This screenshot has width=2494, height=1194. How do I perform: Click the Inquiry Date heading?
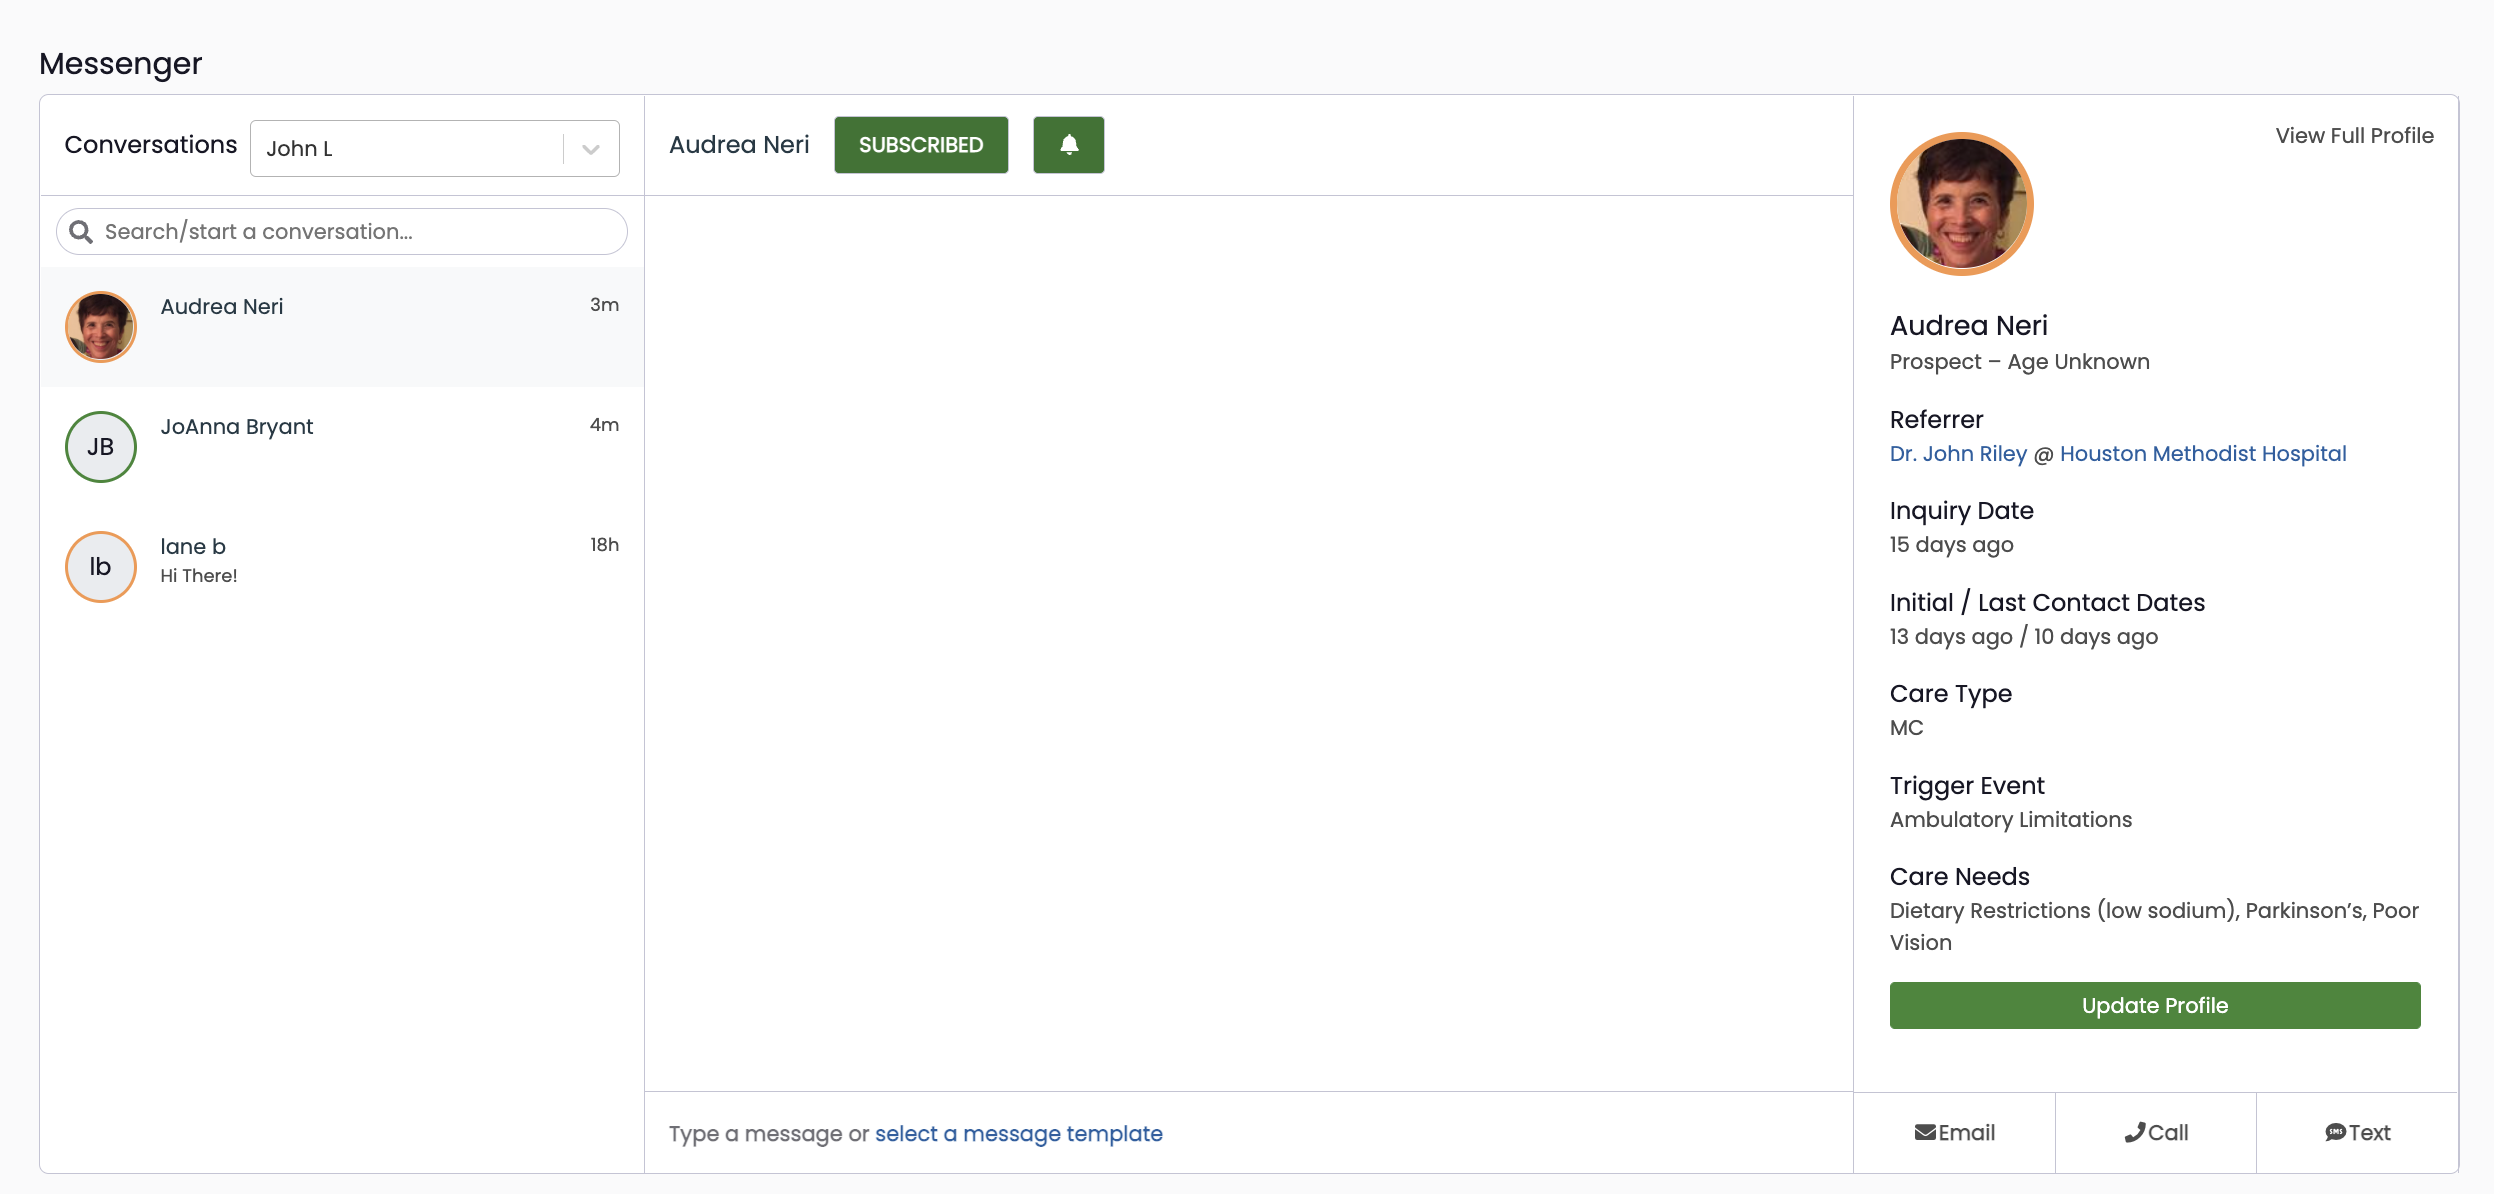coord(1961,511)
